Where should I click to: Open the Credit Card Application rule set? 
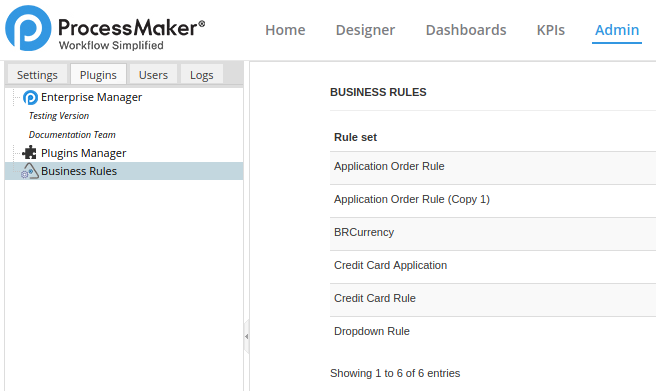pos(493,267)
